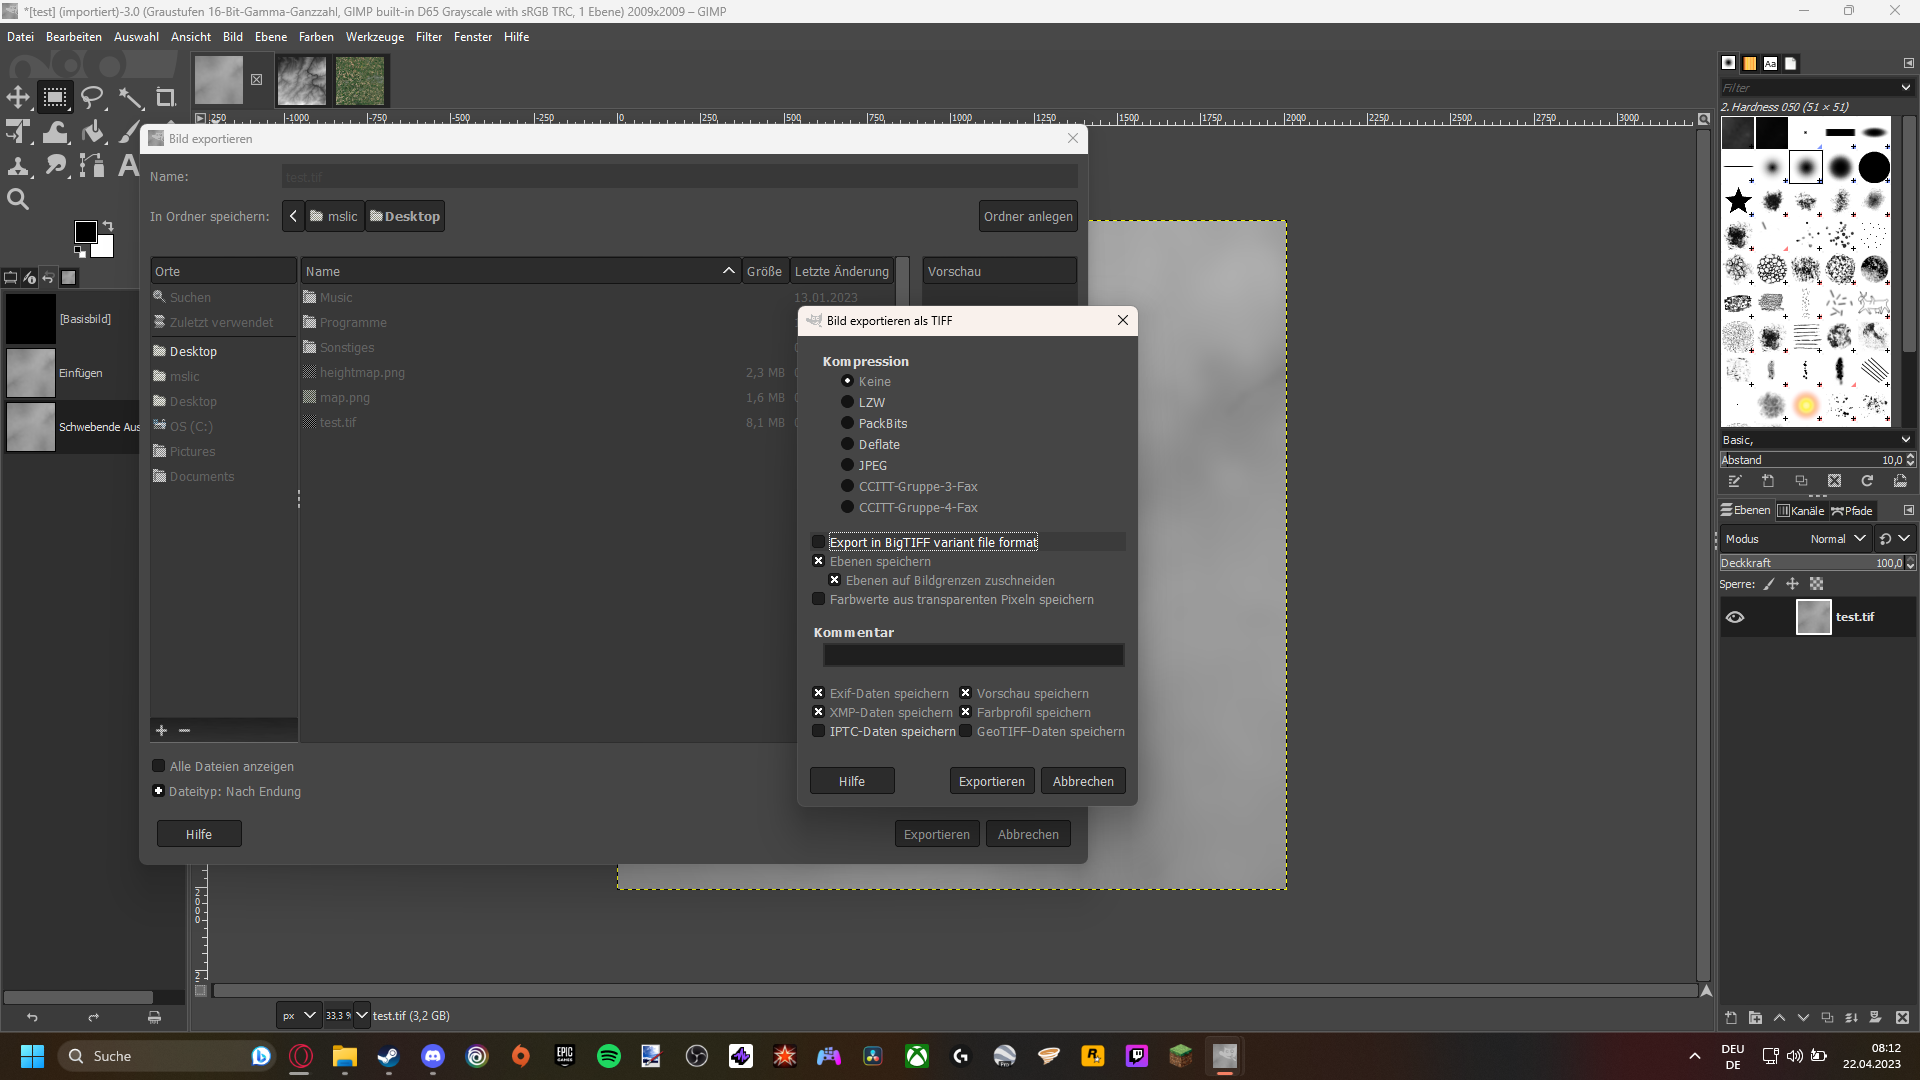Toggle visibility of test.tif layer
Viewport: 1920px width, 1080px height.
[x=1735, y=617]
